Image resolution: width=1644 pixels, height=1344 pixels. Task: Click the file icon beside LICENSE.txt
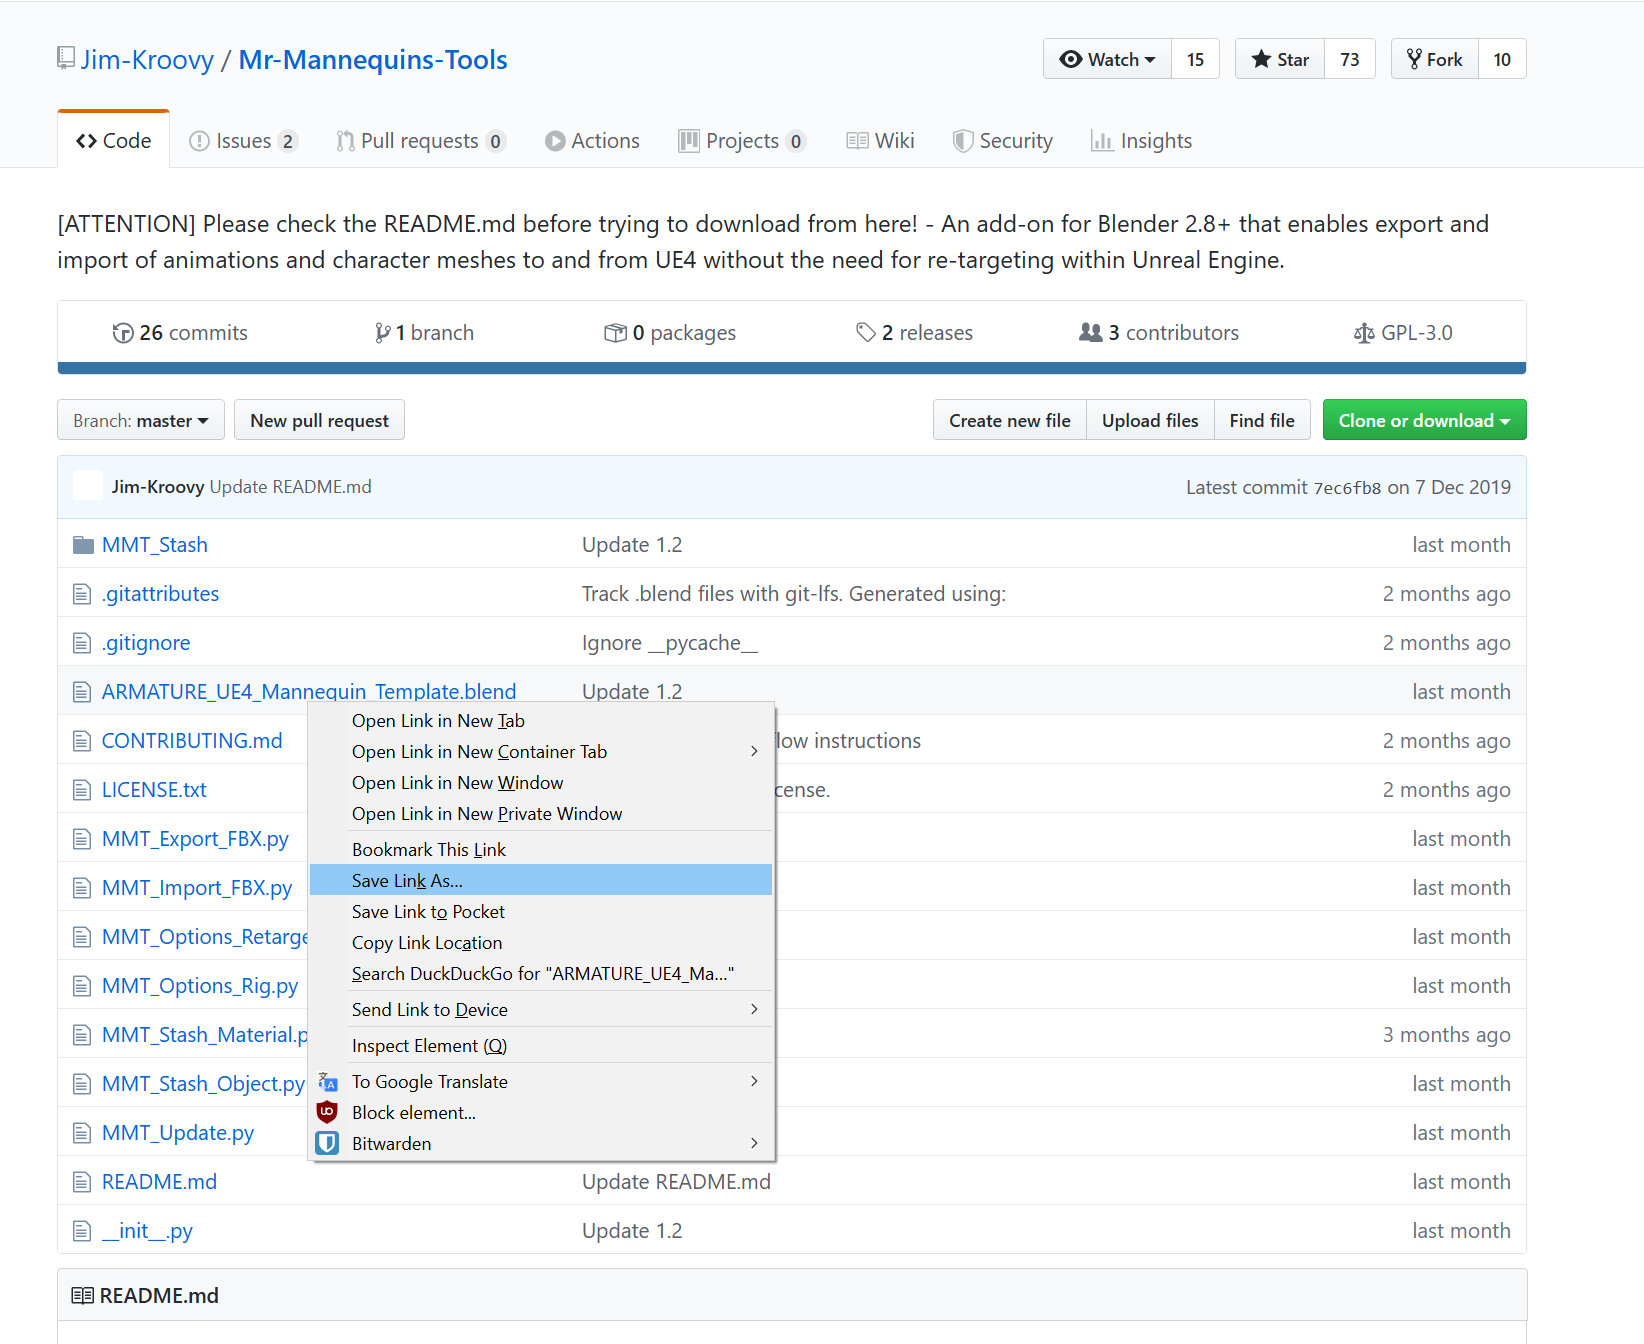coord(82,790)
